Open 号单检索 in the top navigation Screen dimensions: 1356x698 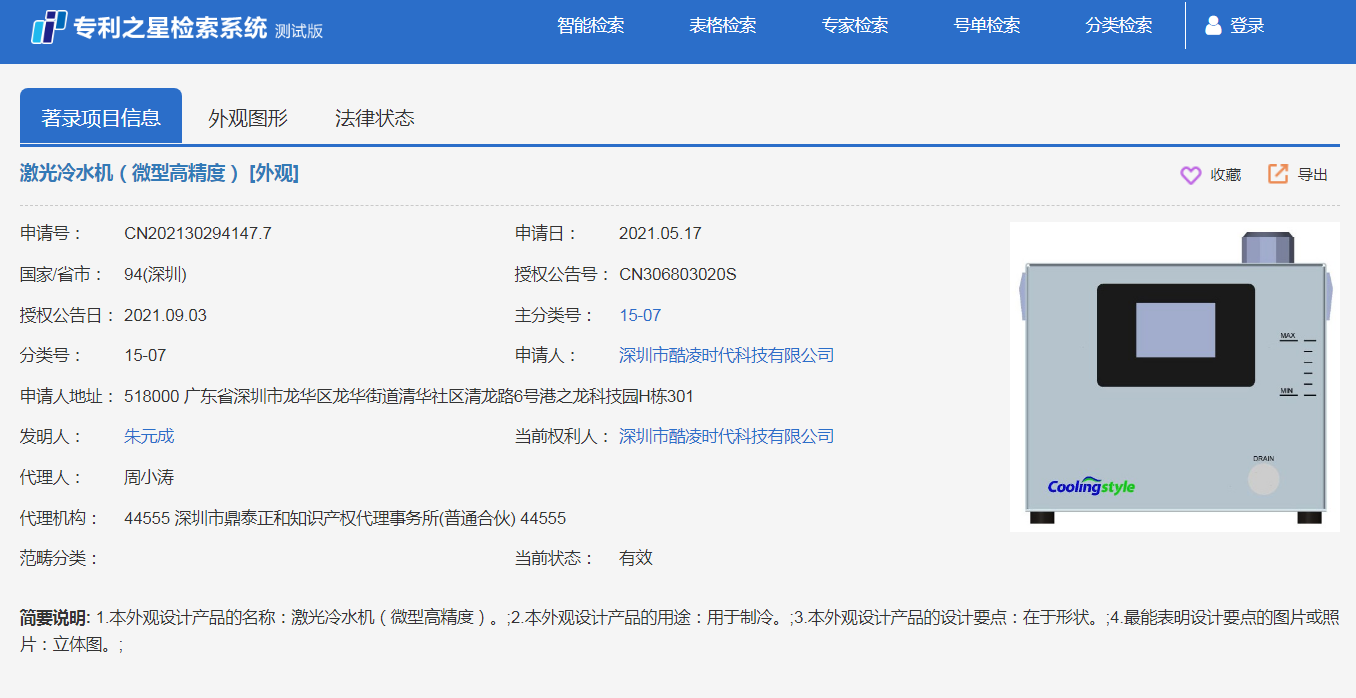986,26
